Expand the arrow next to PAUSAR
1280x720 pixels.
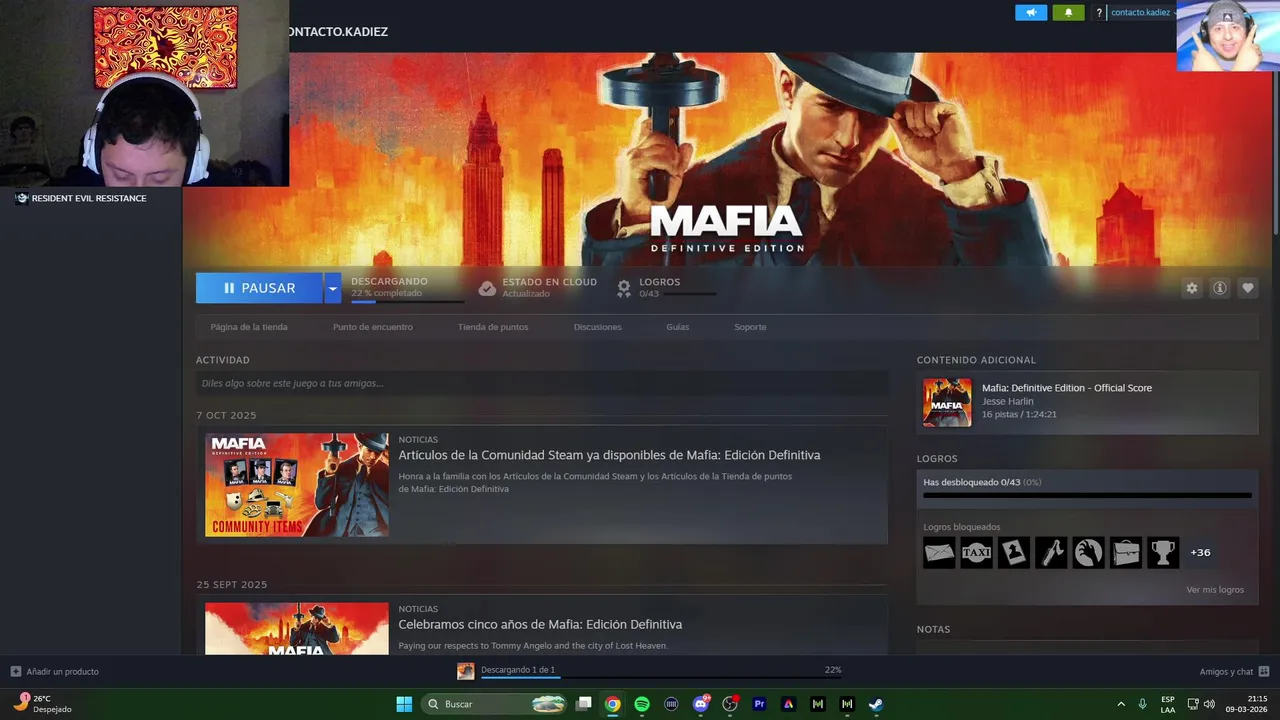coord(332,288)
